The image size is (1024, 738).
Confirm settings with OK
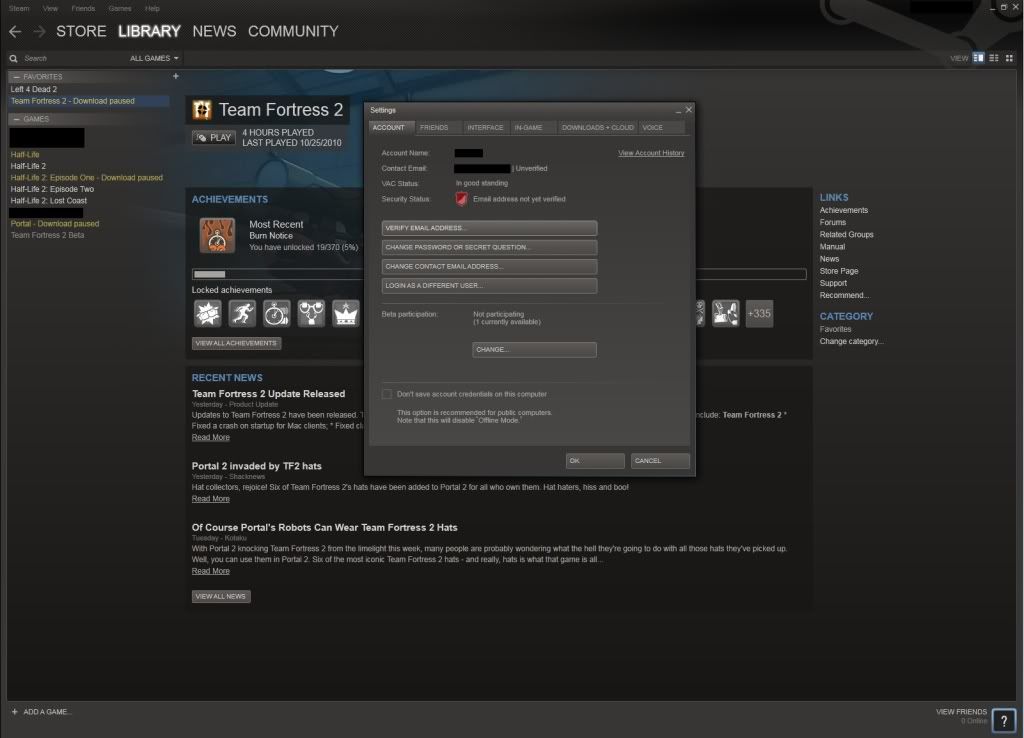point(595,461)
